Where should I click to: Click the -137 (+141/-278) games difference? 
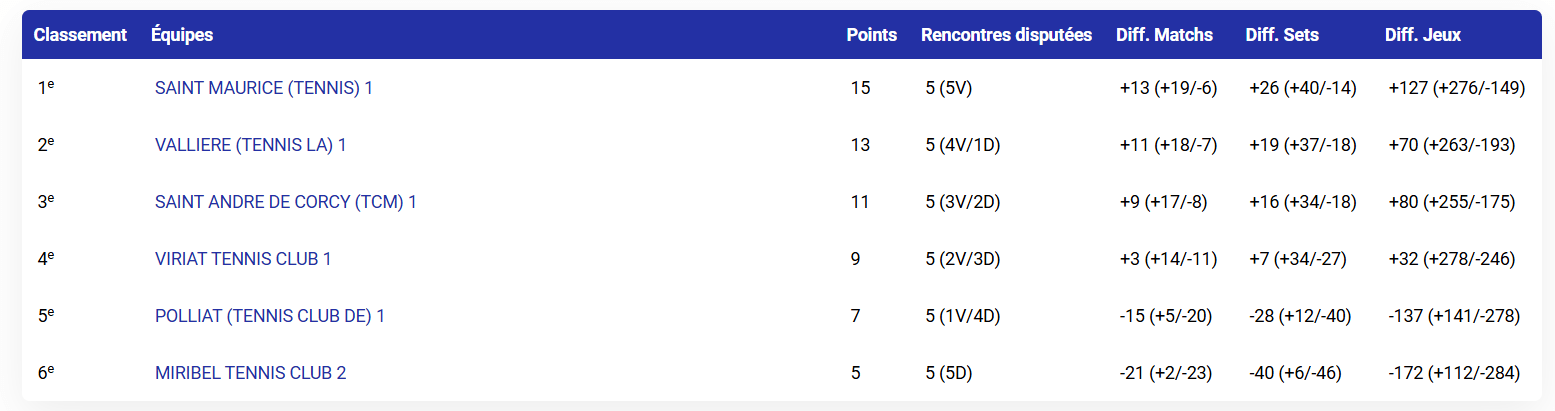point(1454,316)
